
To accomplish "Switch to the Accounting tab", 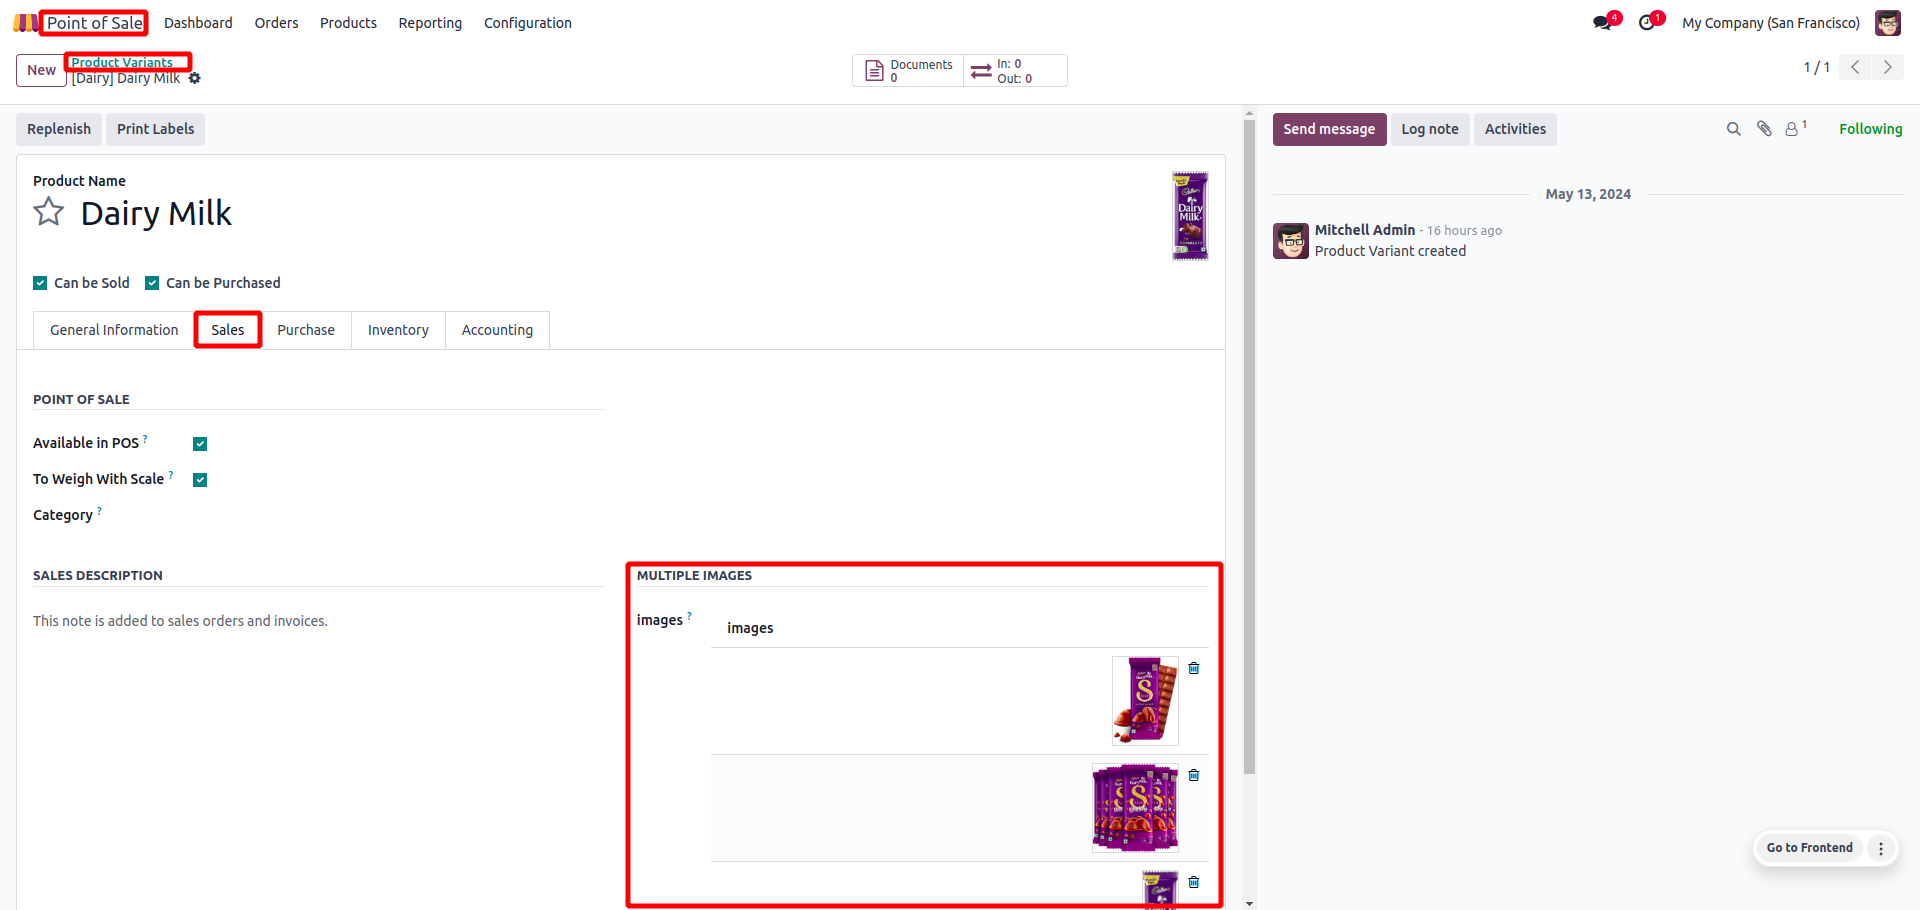I will point(497,330).
